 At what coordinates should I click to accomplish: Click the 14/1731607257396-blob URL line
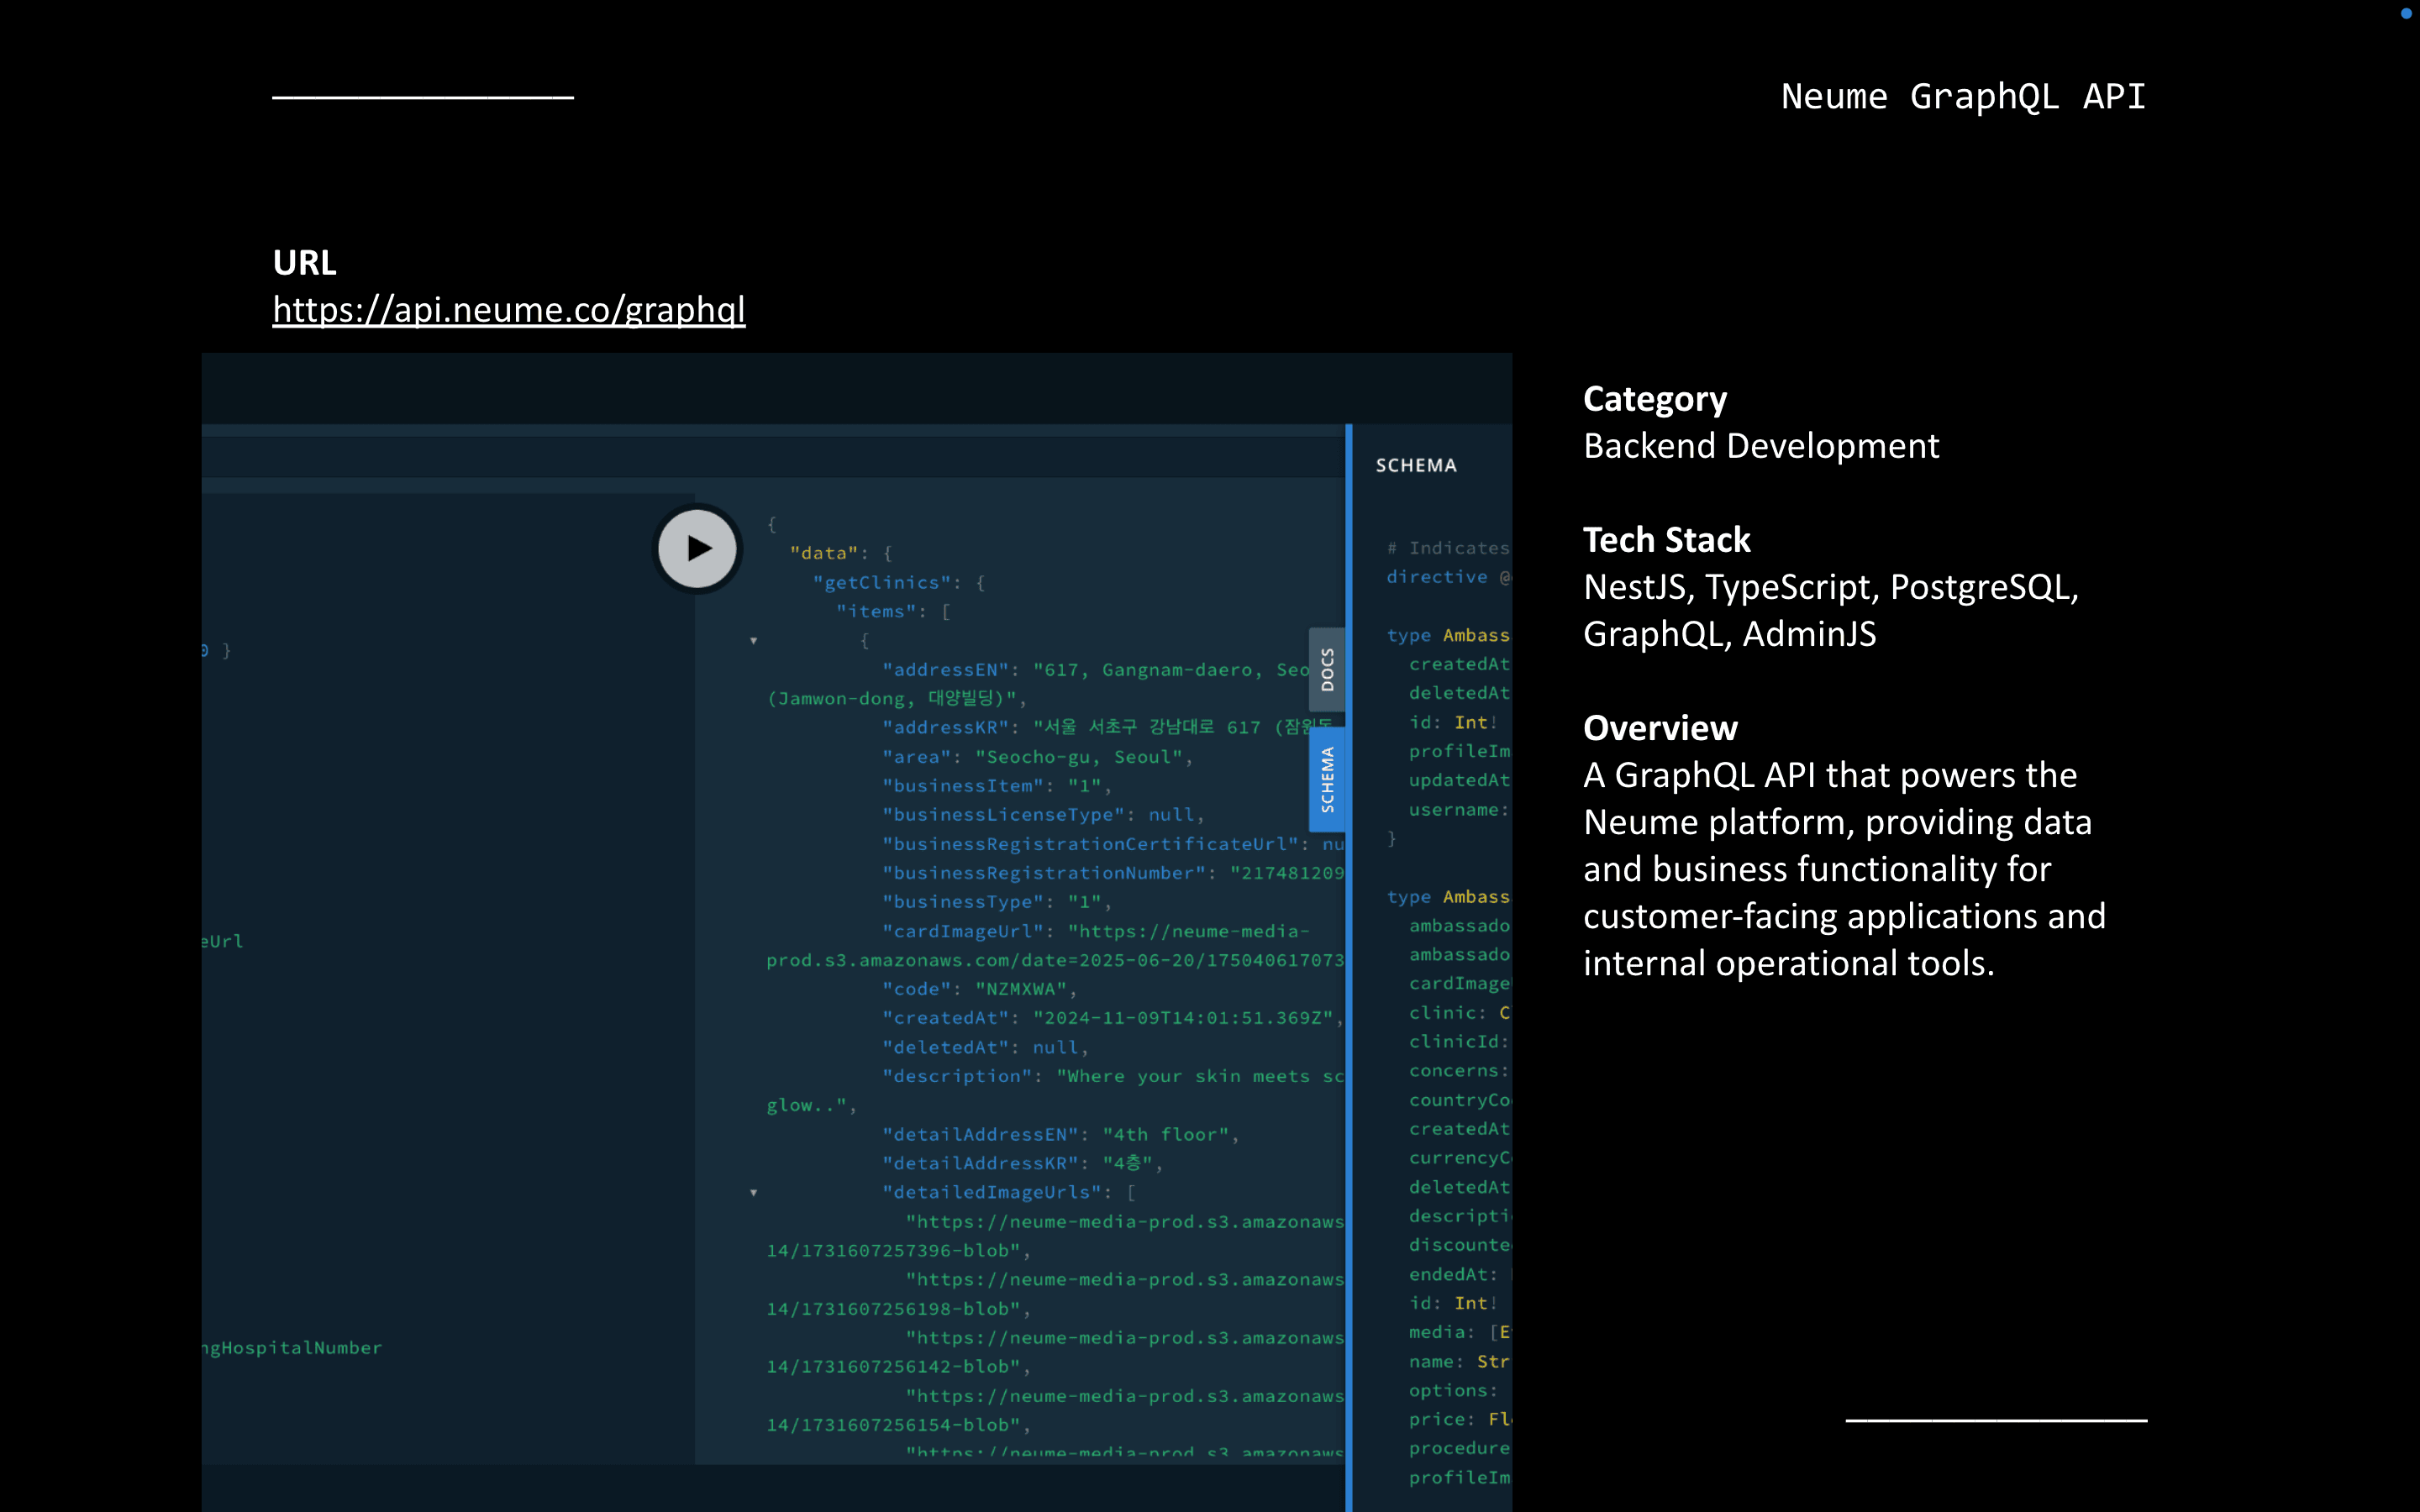point(898,1251)
